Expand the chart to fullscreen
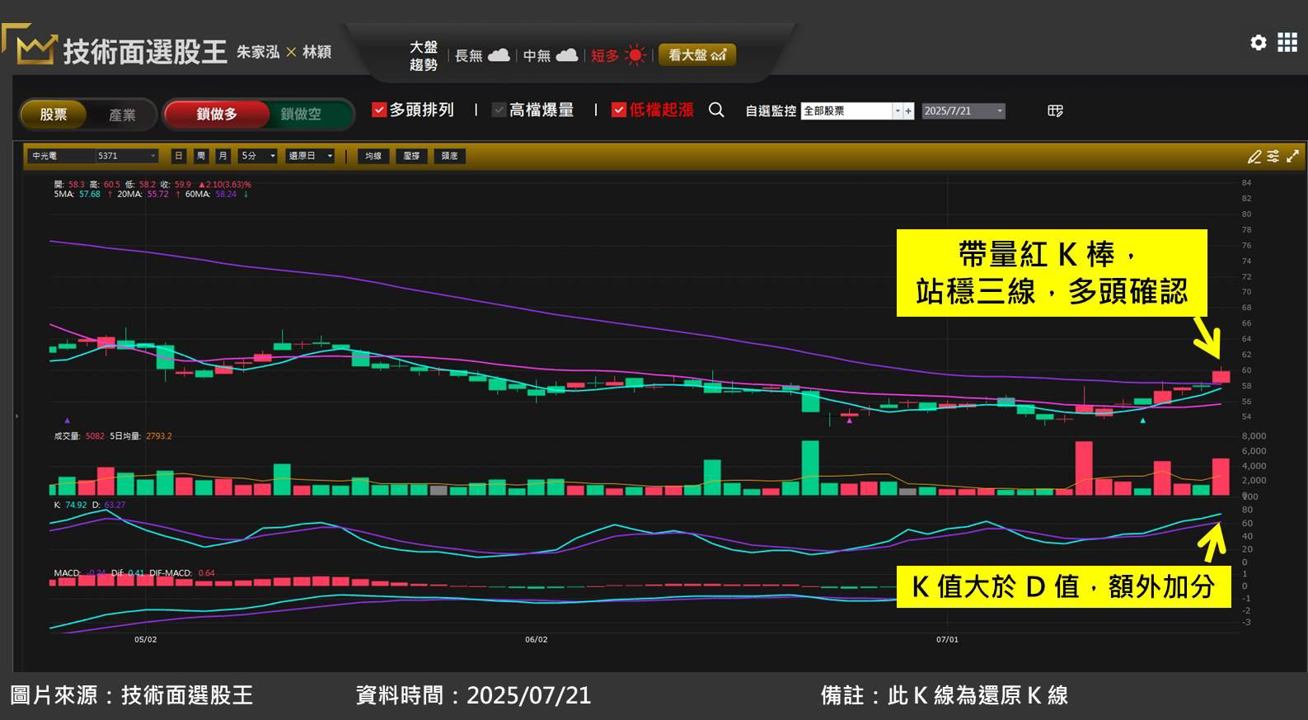Image resolution: width=1308 pixels, height=720 pixels. point(1293,156)
